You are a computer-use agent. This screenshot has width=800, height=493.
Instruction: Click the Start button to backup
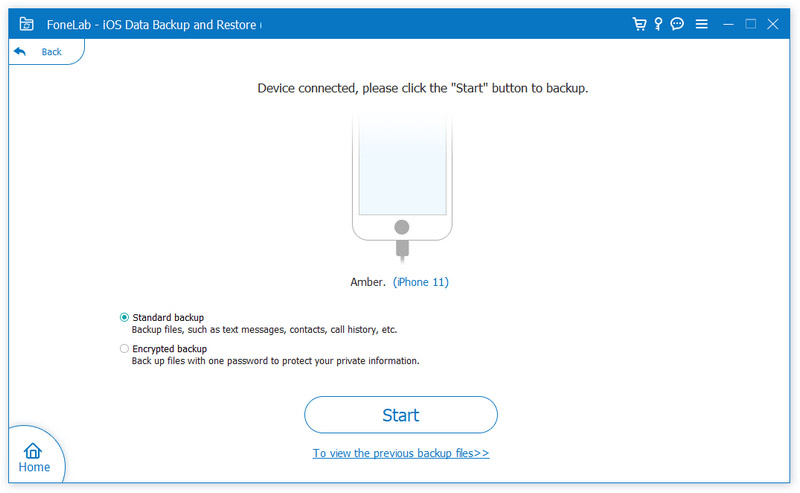click(401, 415)
